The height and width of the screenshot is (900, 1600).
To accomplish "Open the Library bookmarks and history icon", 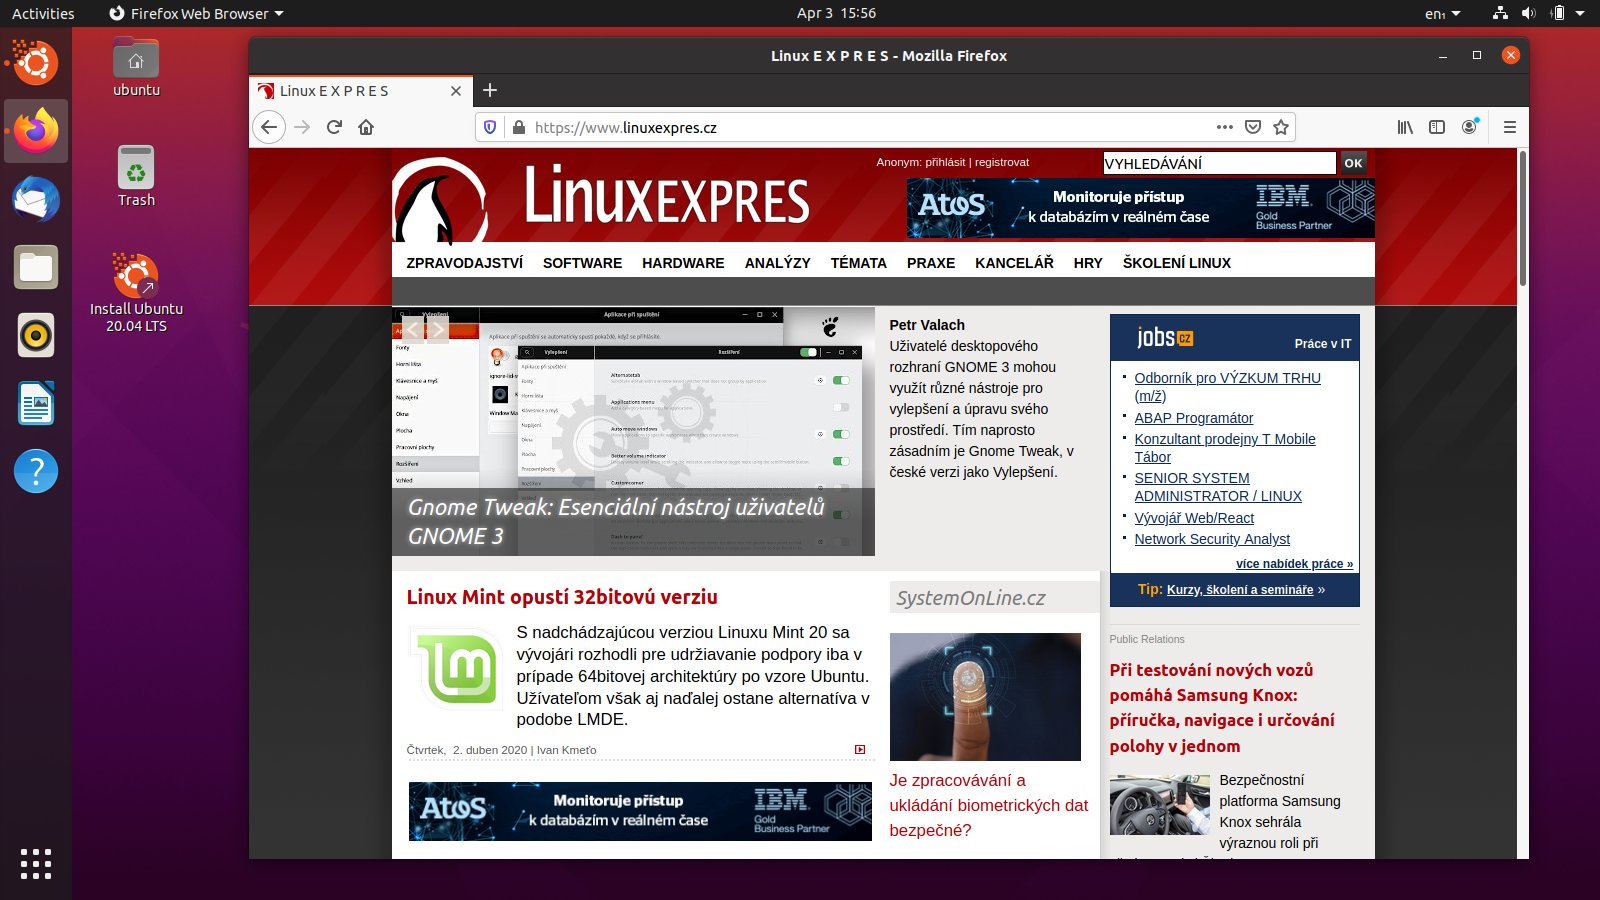I will click(1405, 127).
